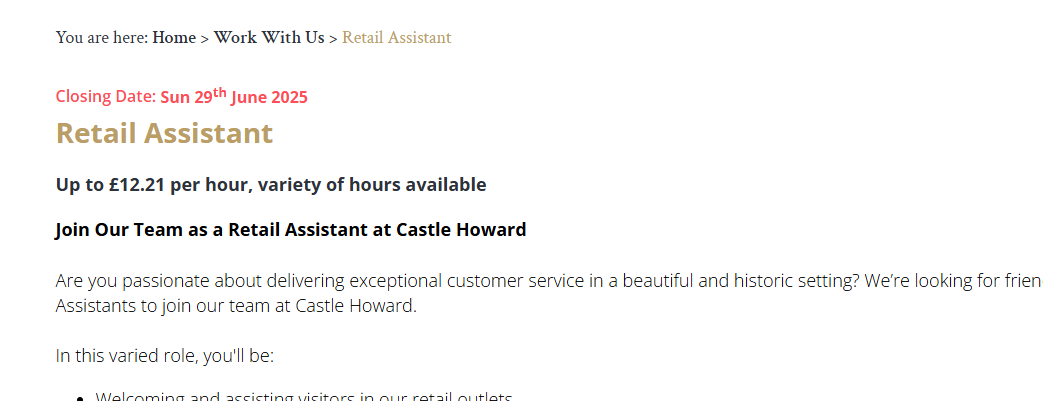Click 'beautiful and historic setting' phrase
This screenshot has width=1043, height=401.
[x=733, y=281]
